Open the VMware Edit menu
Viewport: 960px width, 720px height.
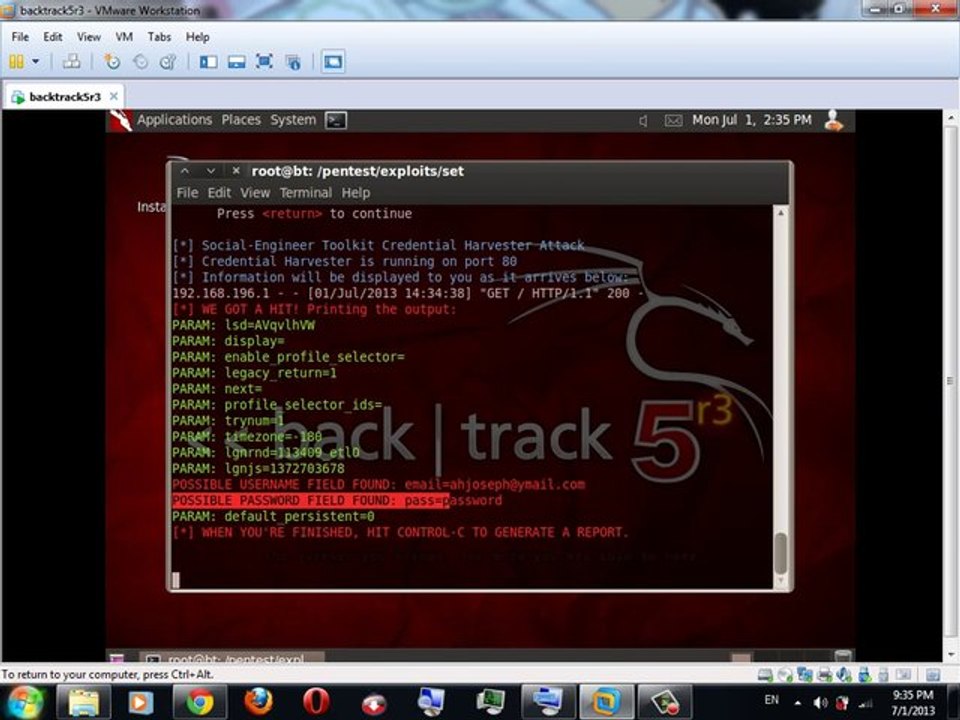coord(53,37)
